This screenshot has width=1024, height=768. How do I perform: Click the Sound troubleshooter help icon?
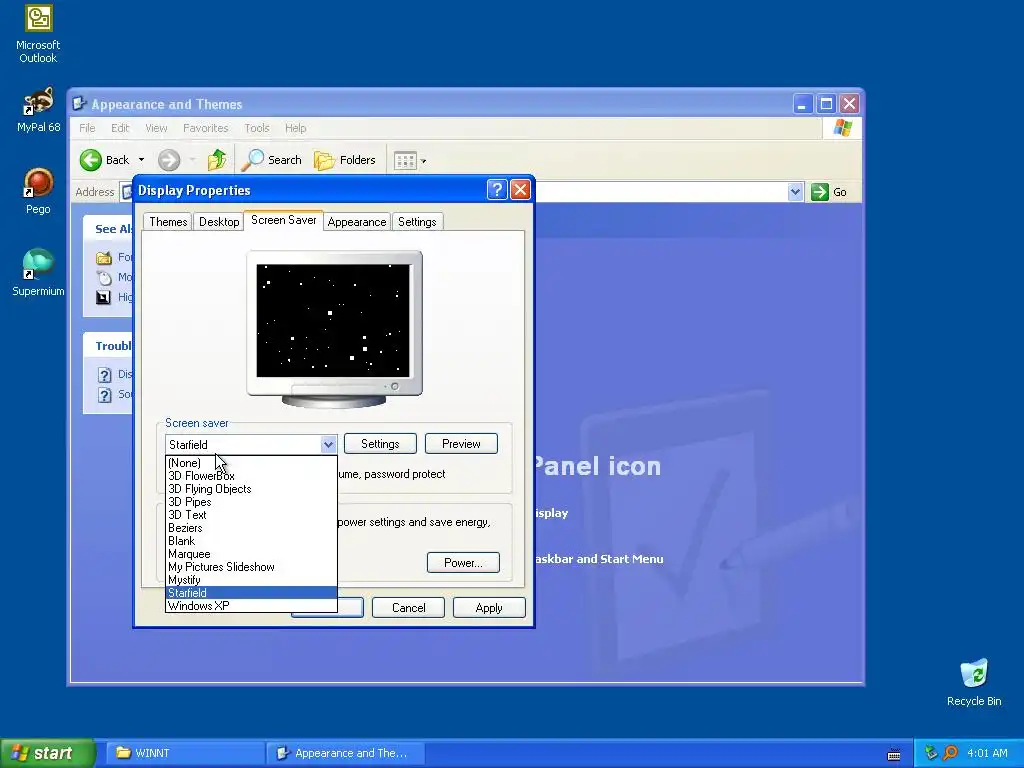coord(104,395)
